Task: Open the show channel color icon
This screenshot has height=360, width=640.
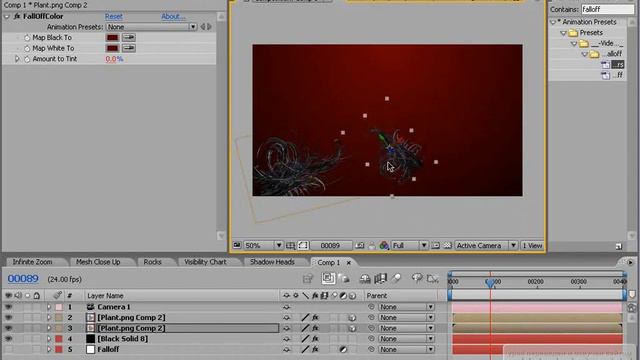Action: coord(384,245)
